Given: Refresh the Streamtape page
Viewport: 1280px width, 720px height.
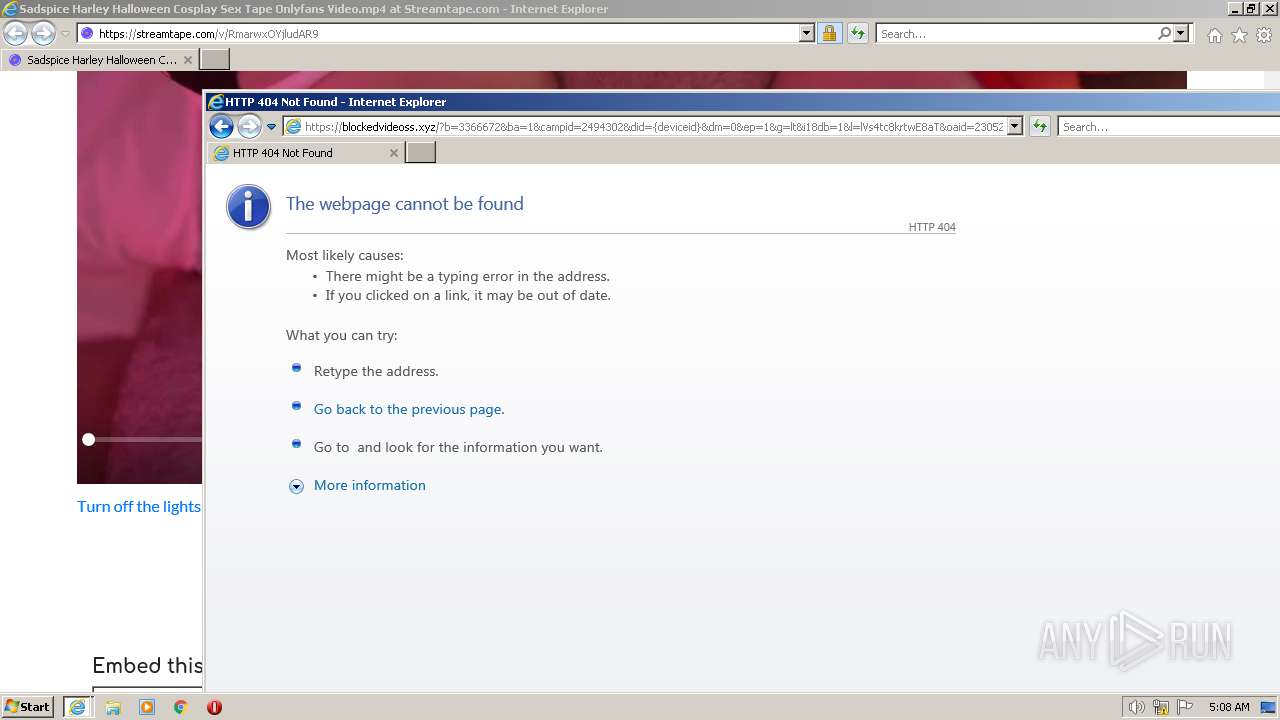Looking at the screenshot, I should [x=857, y=34].
